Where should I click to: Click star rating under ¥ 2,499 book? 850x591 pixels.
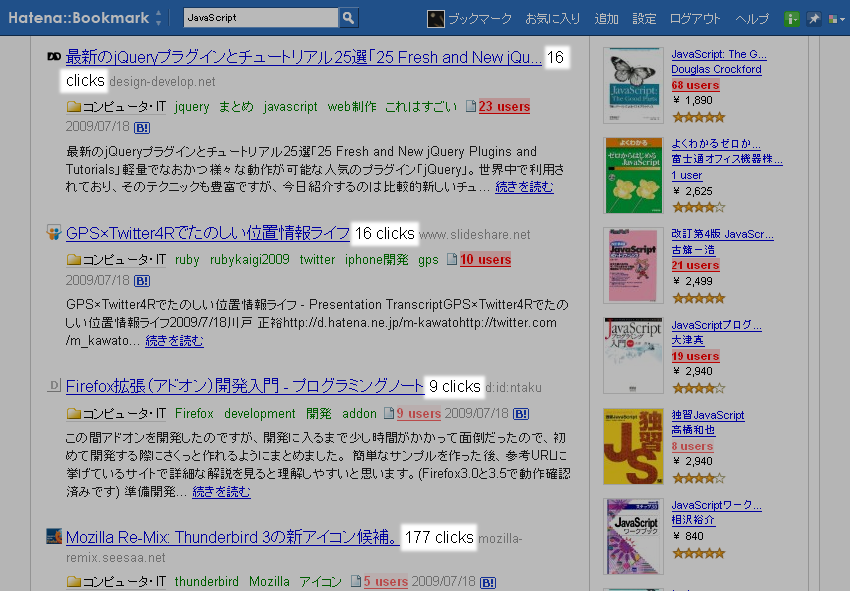(x=698, y=298)
